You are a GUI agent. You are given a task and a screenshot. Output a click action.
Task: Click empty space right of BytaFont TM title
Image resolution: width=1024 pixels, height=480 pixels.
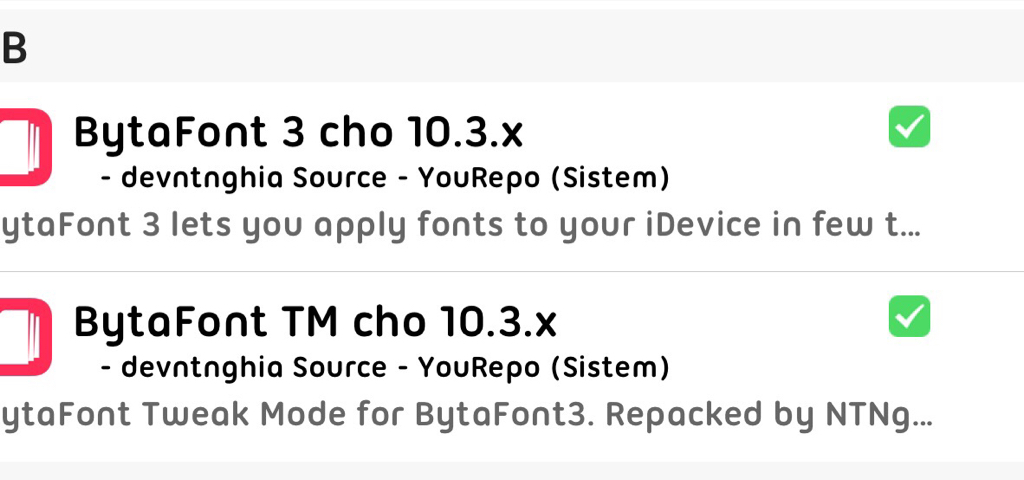[x=720, y=323]
